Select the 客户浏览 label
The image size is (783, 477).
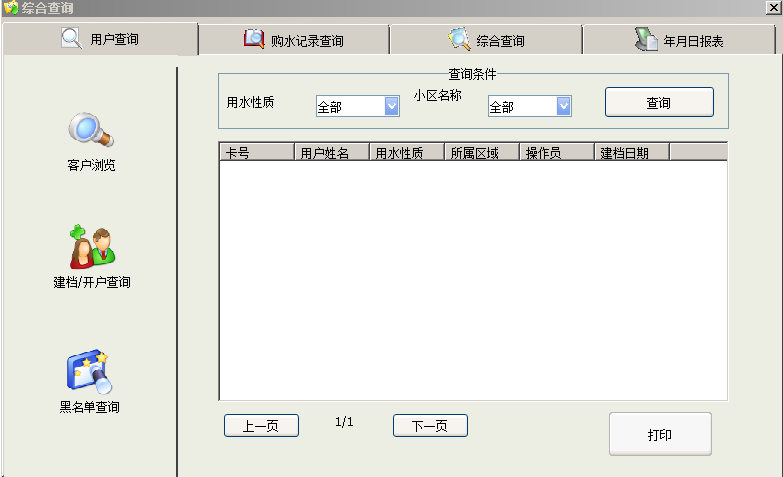point(91,165)
